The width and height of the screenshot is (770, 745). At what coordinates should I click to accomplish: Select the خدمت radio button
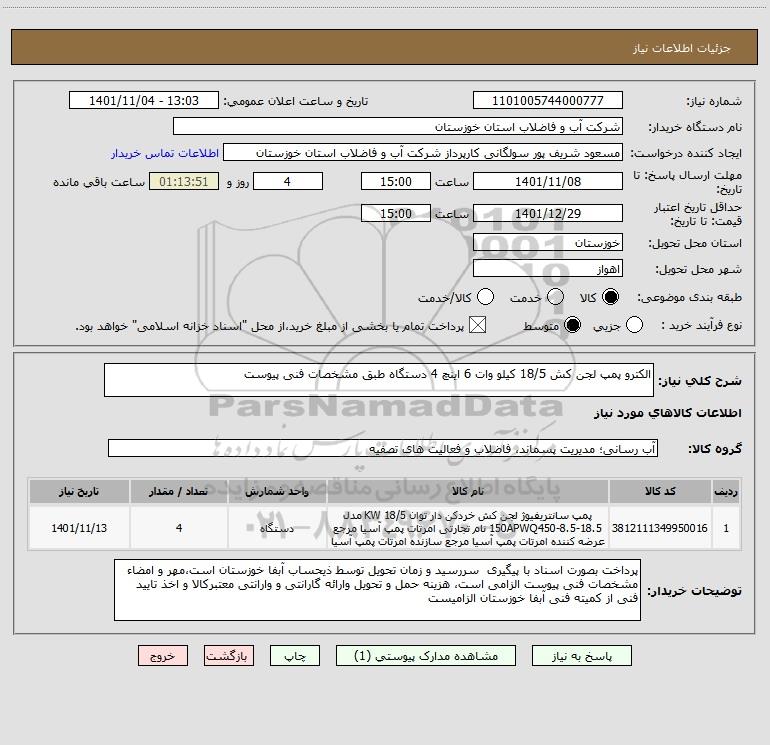pyautogui.click(x=555, y=297)
